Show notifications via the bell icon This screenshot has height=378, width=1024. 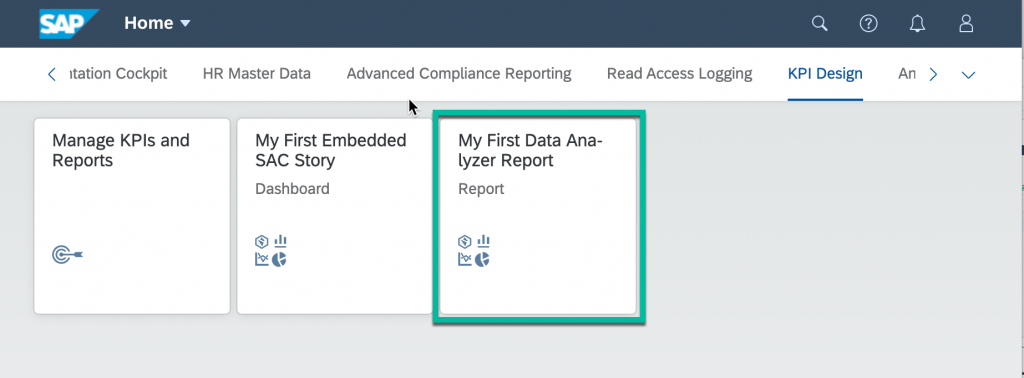[917, 24]
